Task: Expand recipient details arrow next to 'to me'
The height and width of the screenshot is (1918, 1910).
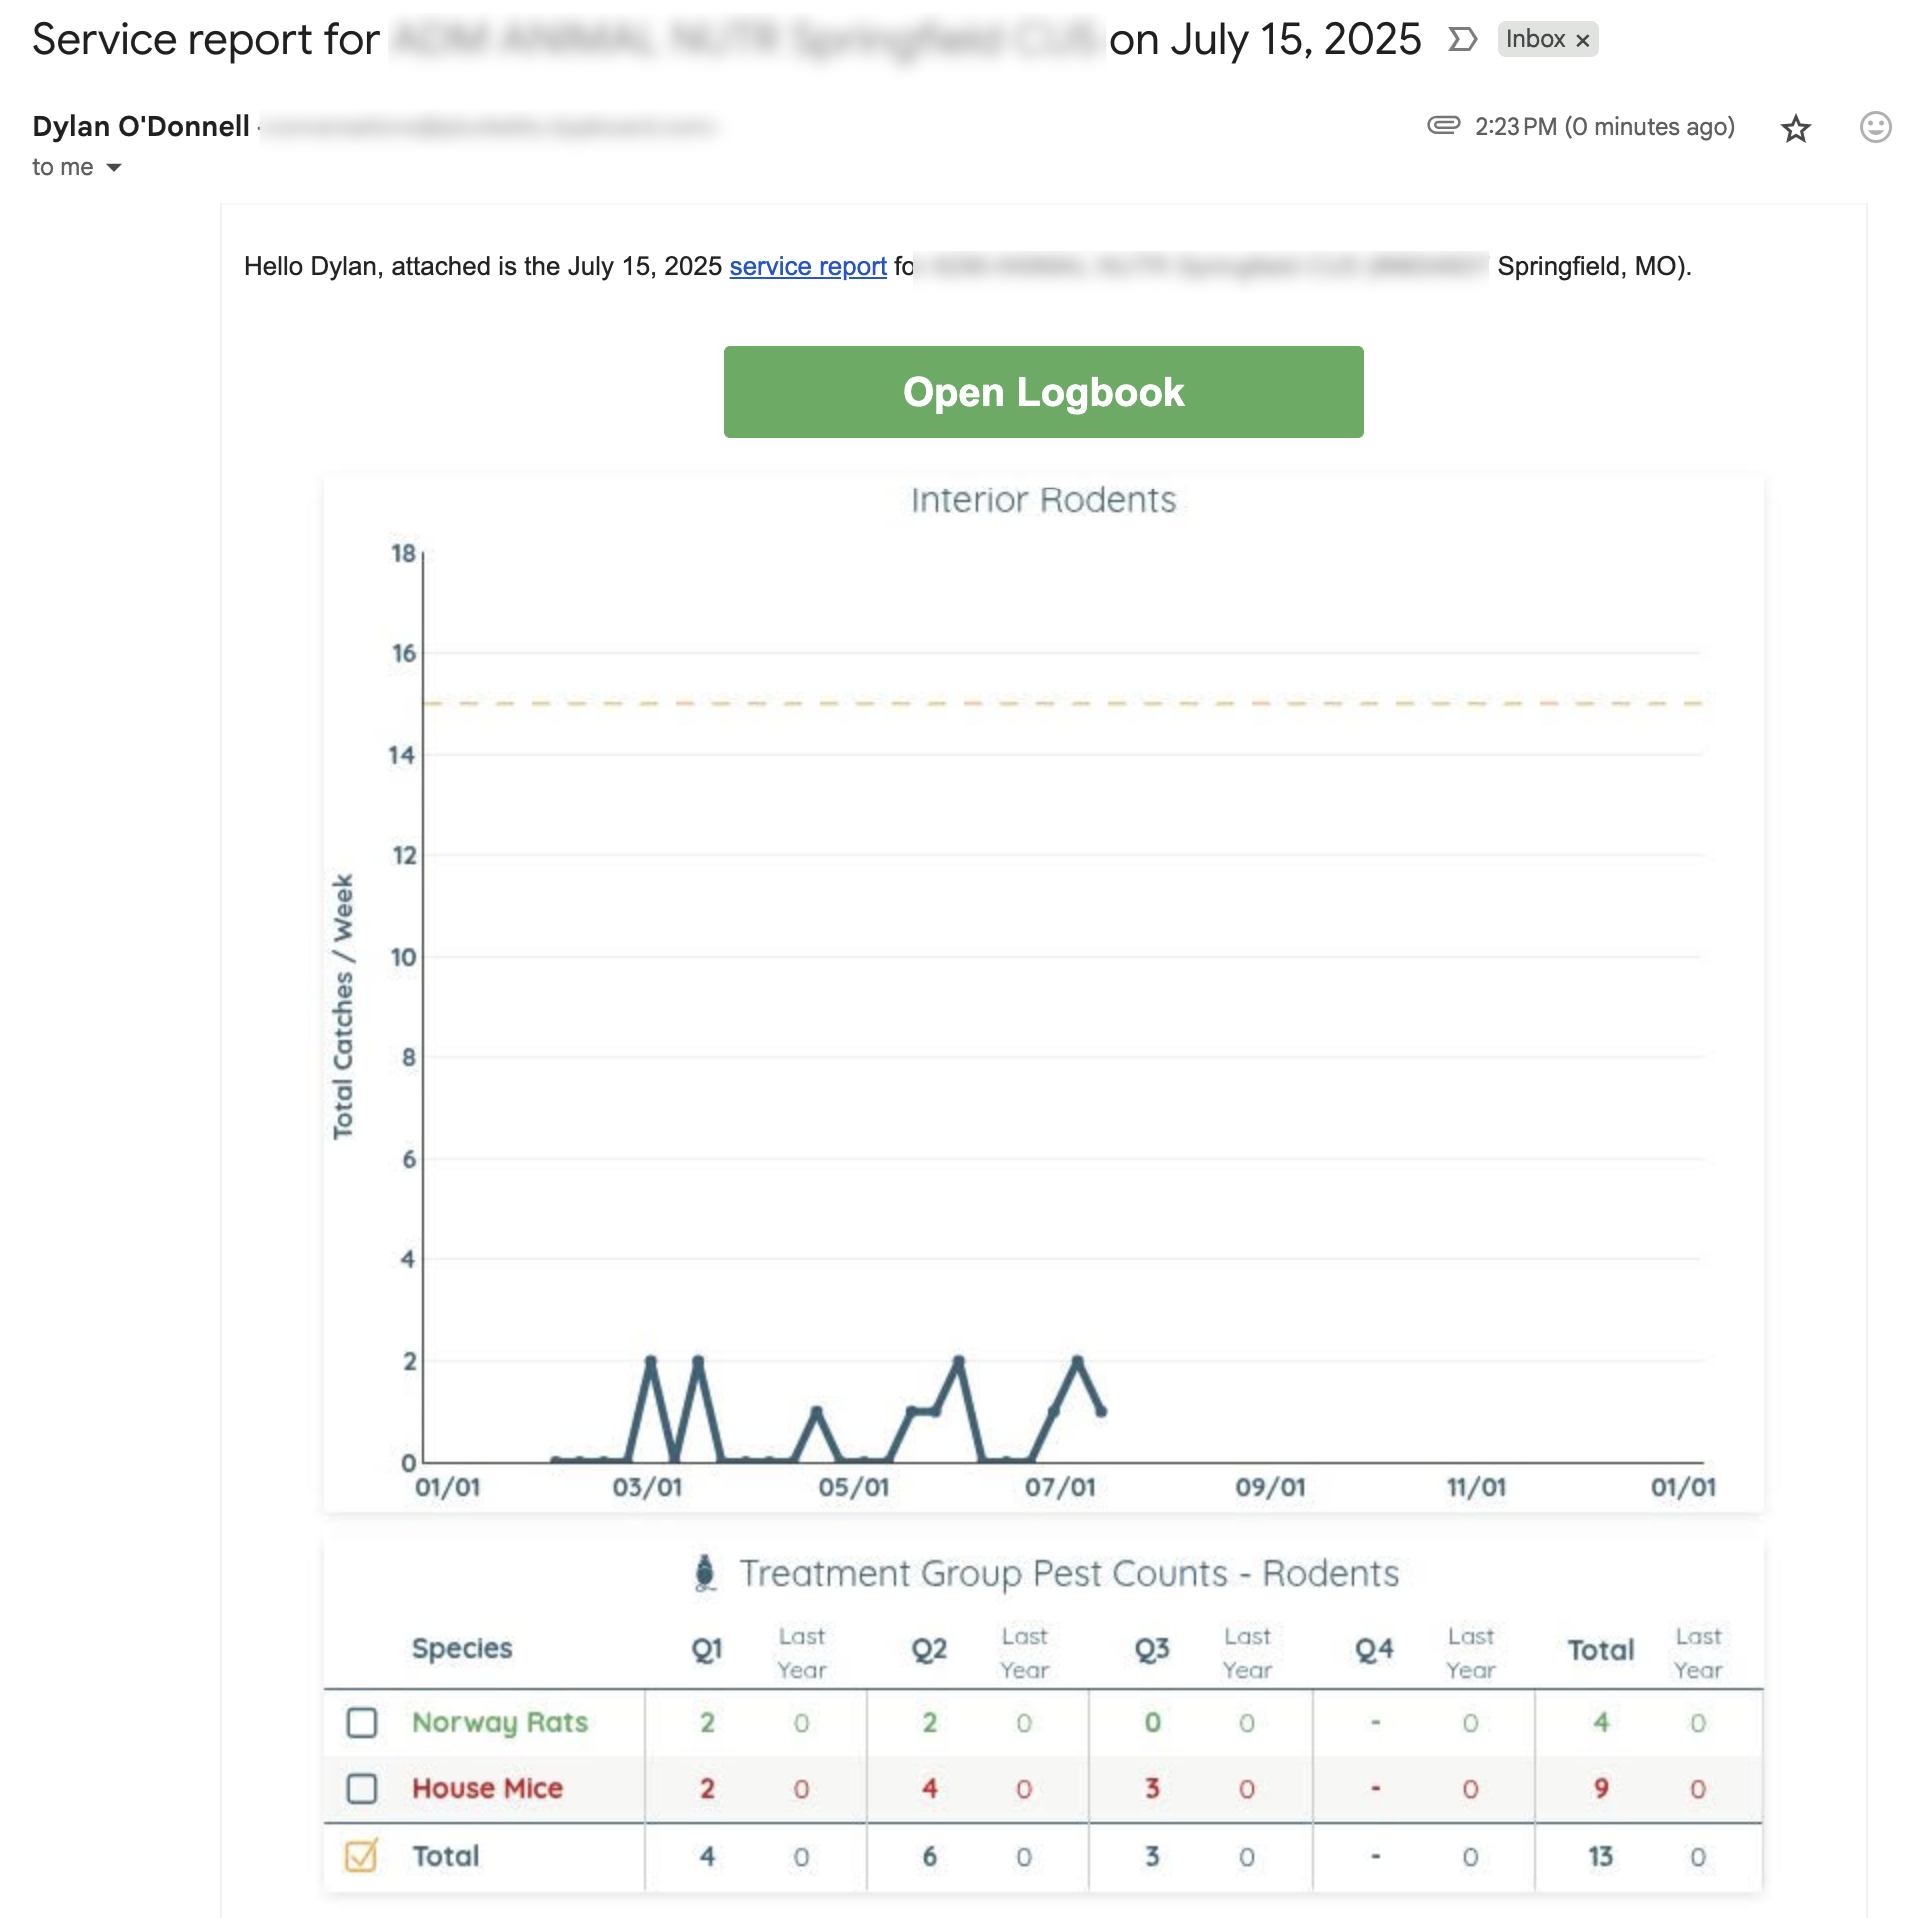Action: (x=114, y=167)
